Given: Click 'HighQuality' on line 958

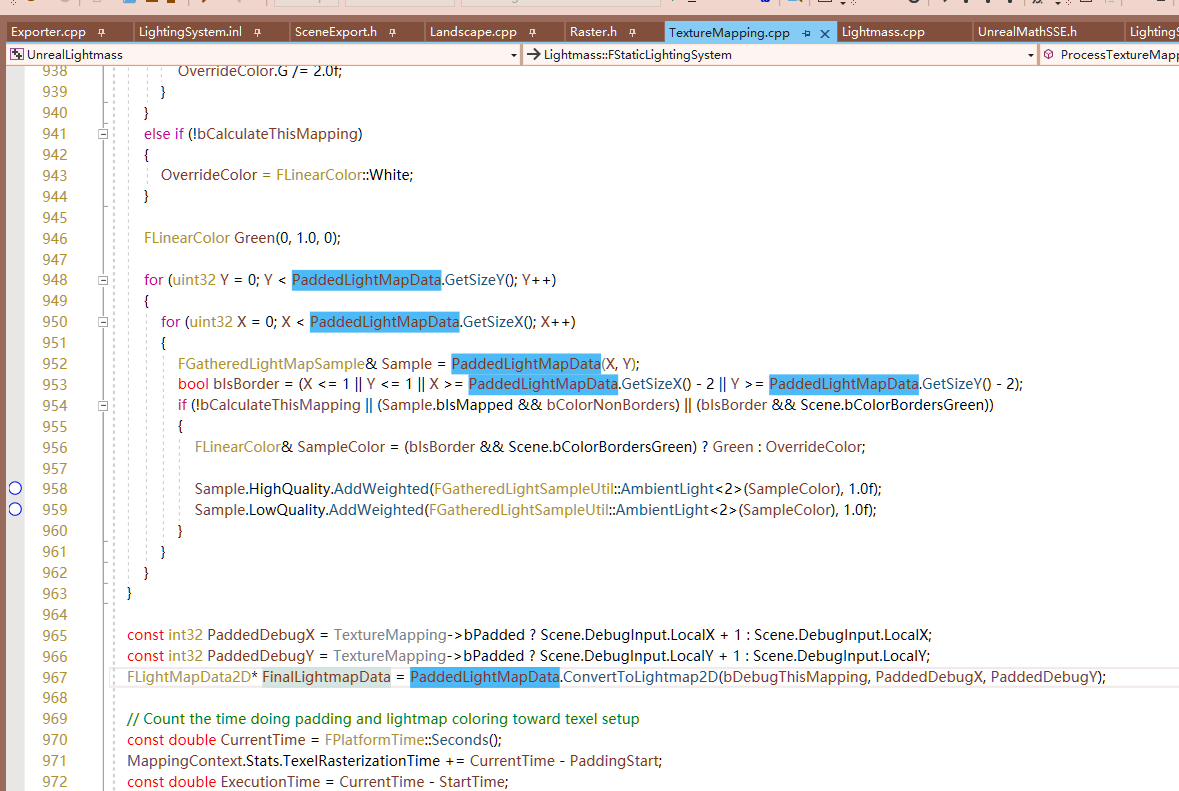Looking at the screenshot, I should (x=289, y=489).
